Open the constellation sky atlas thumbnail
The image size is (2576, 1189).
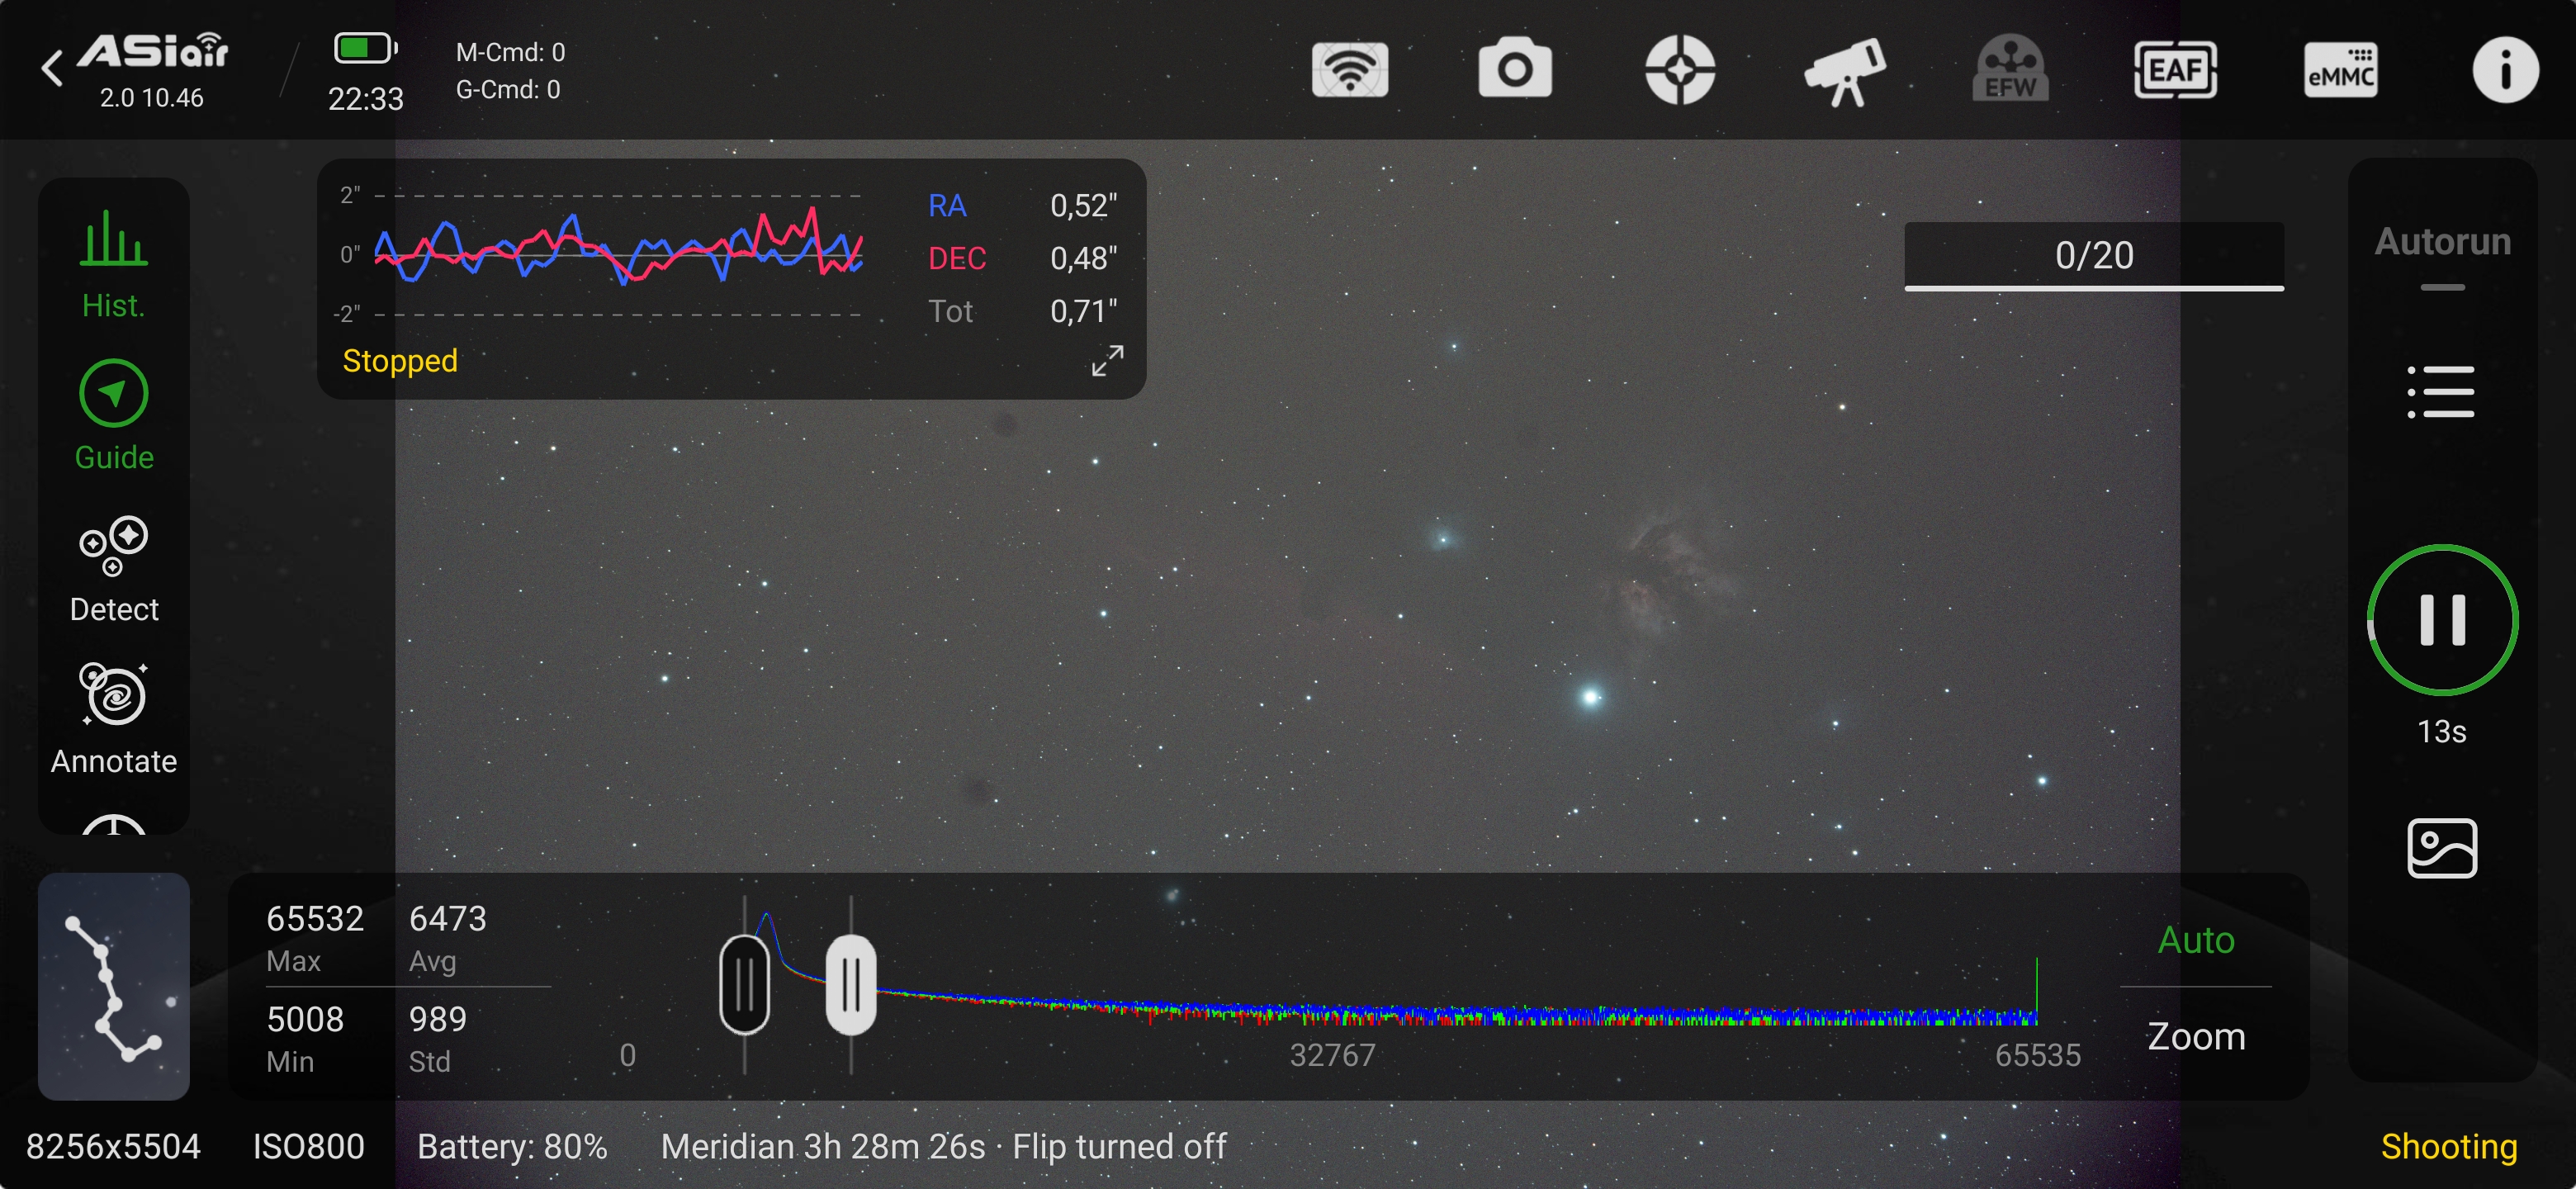coord(113,986)
